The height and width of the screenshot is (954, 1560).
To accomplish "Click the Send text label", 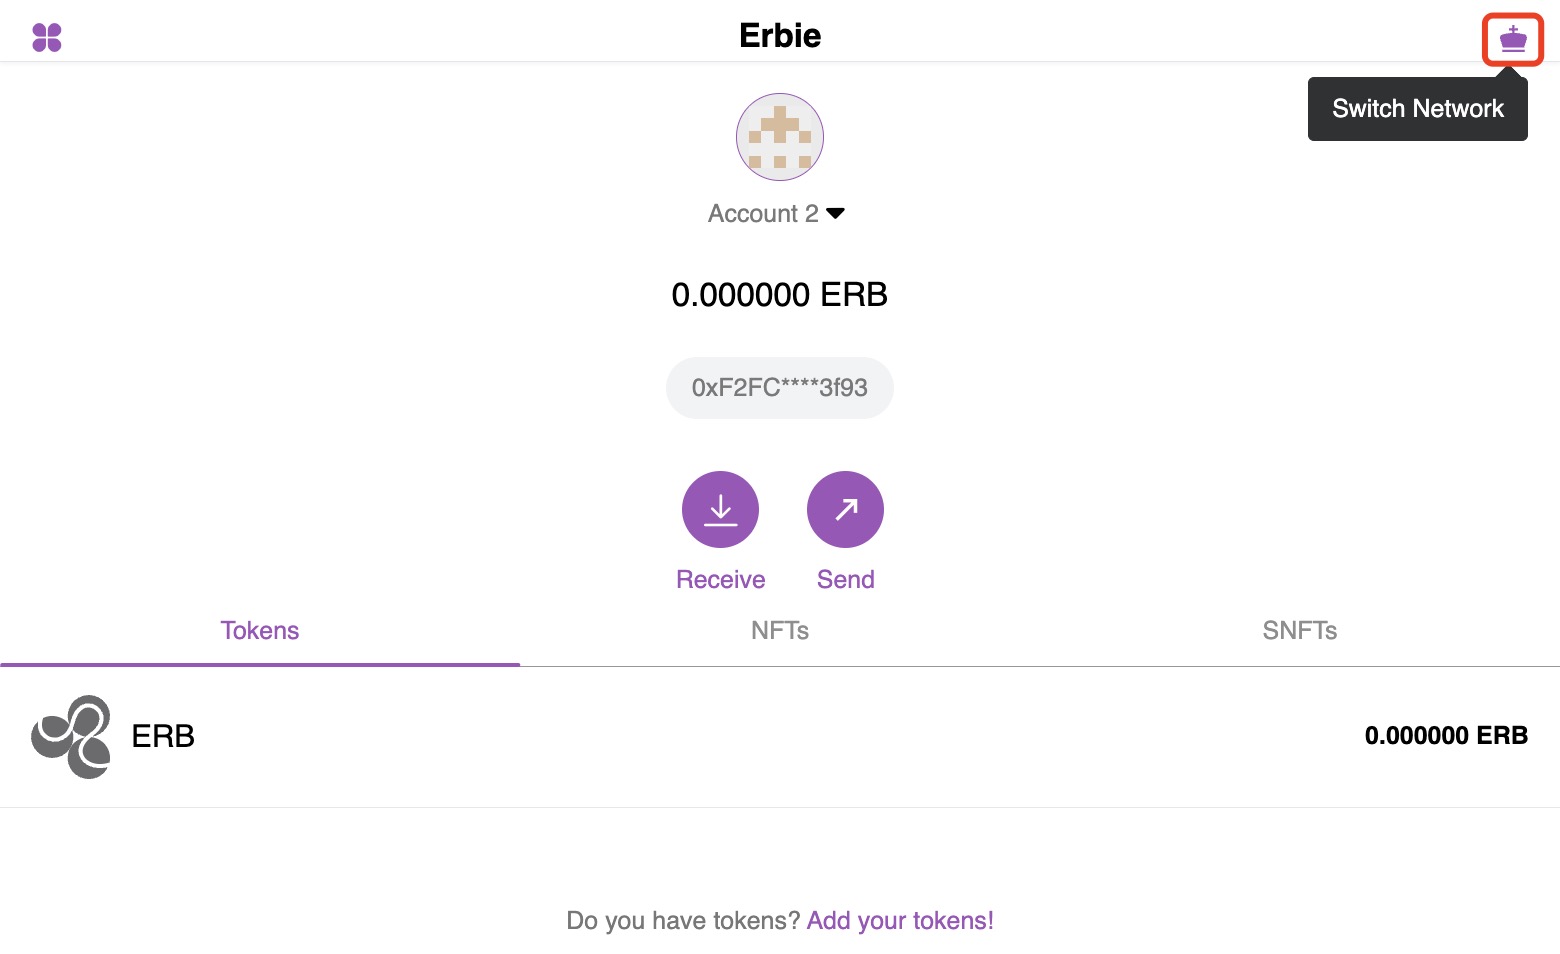I will [845, 580].
